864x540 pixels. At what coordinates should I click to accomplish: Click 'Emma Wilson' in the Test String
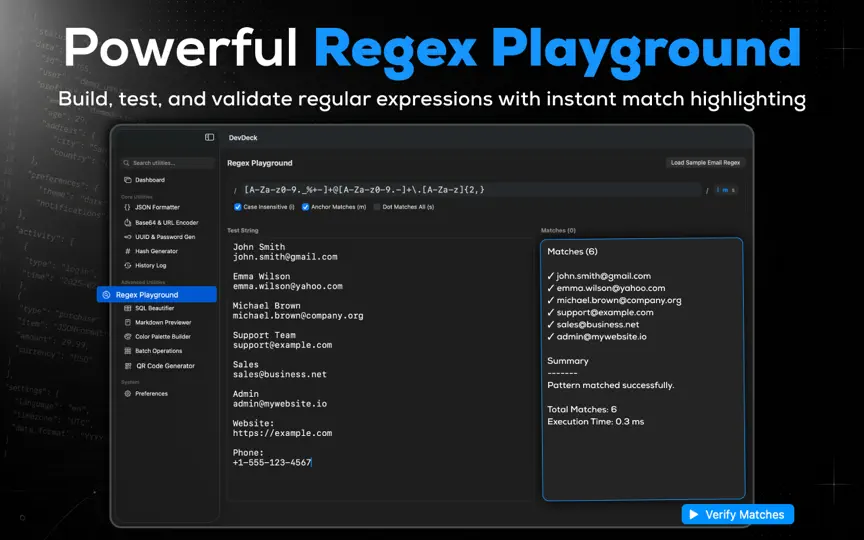pyautogui.click(x=261, y=276)
